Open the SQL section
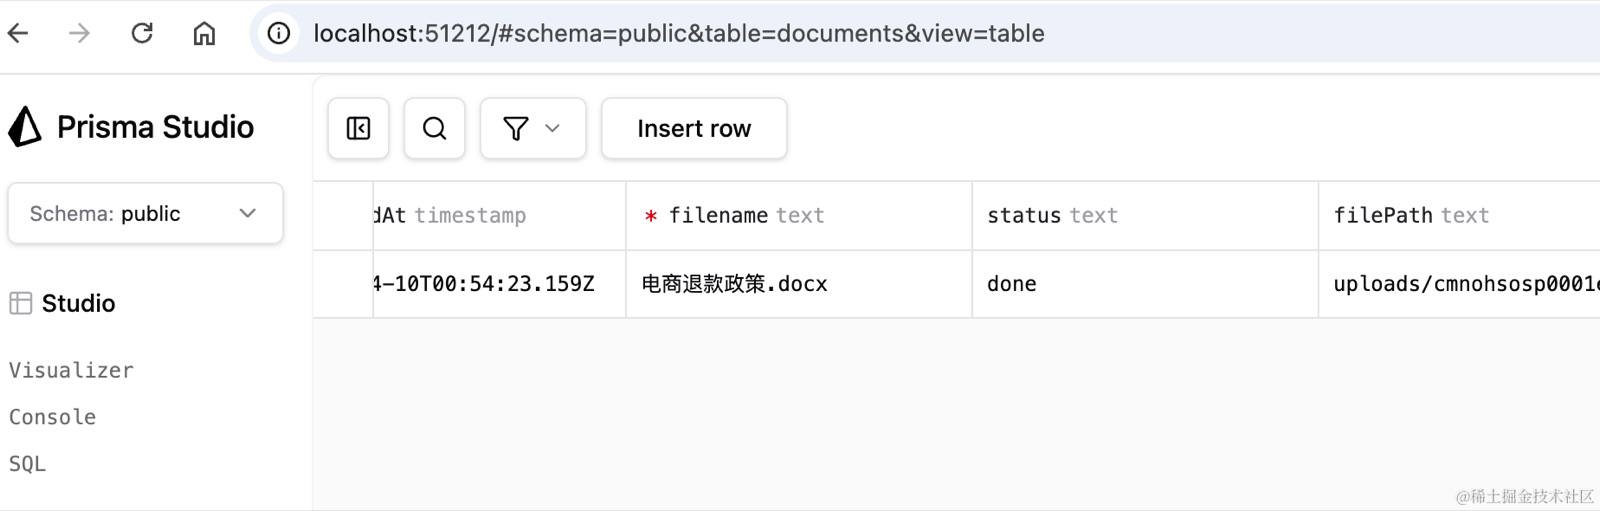The width and height of the screenshot is (1600, 511). point(27,463)
